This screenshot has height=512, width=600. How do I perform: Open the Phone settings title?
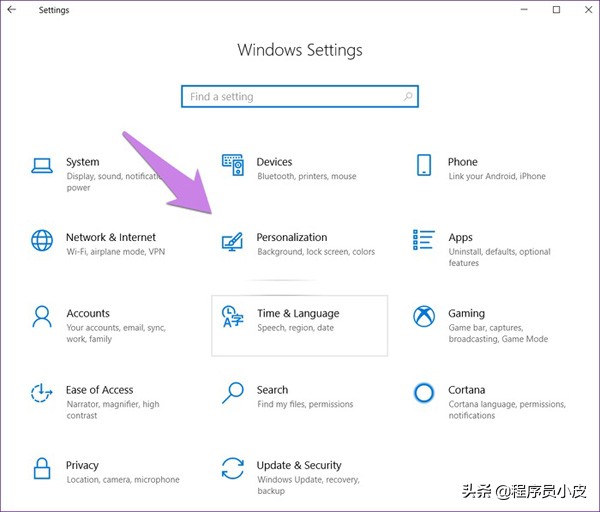(x=463, y=162)
